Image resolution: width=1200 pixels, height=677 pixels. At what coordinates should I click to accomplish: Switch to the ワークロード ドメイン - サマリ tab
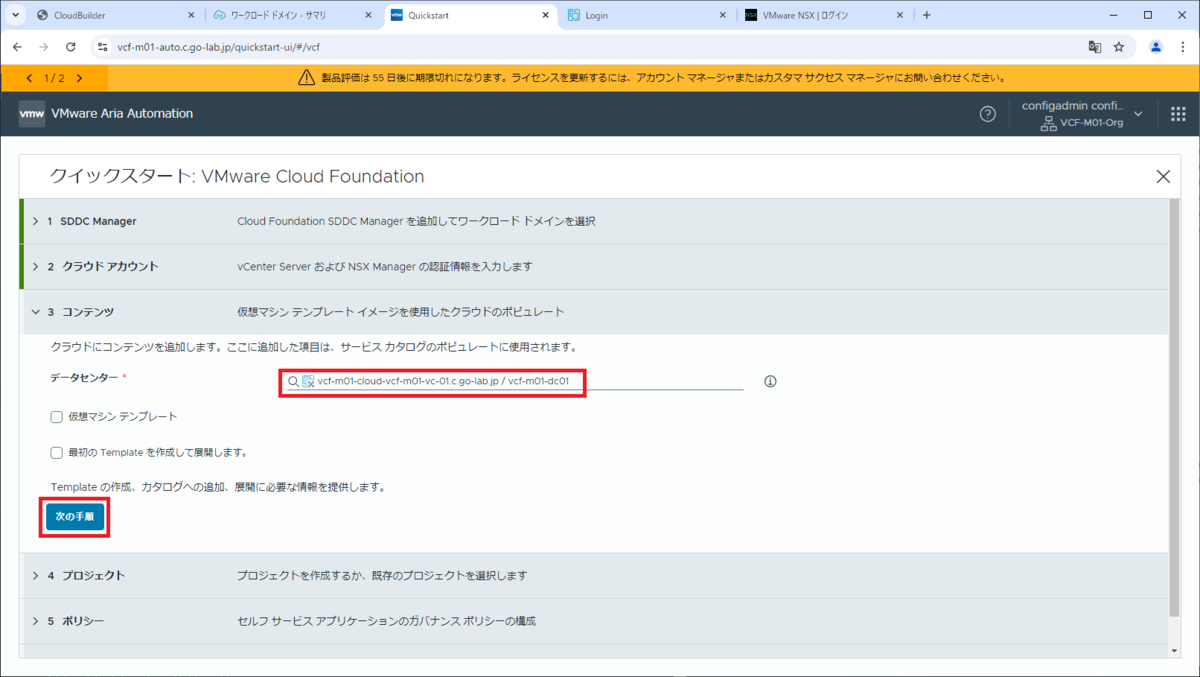[292, 15]
